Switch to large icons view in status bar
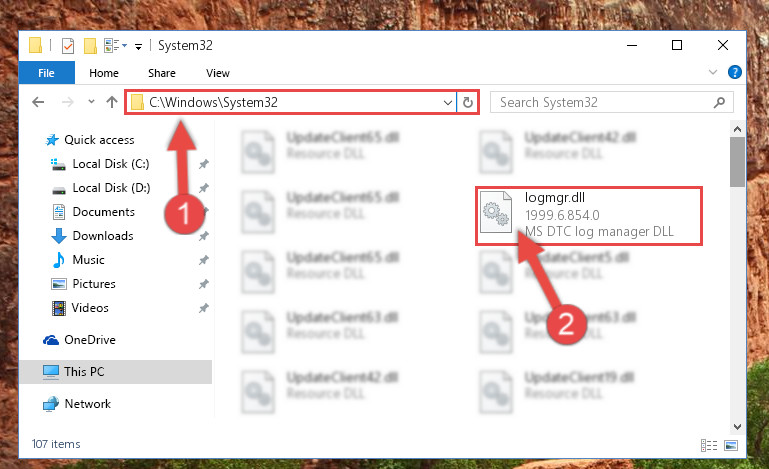Image resolution: width=769 pixels, height=469 pixels. 731,445
